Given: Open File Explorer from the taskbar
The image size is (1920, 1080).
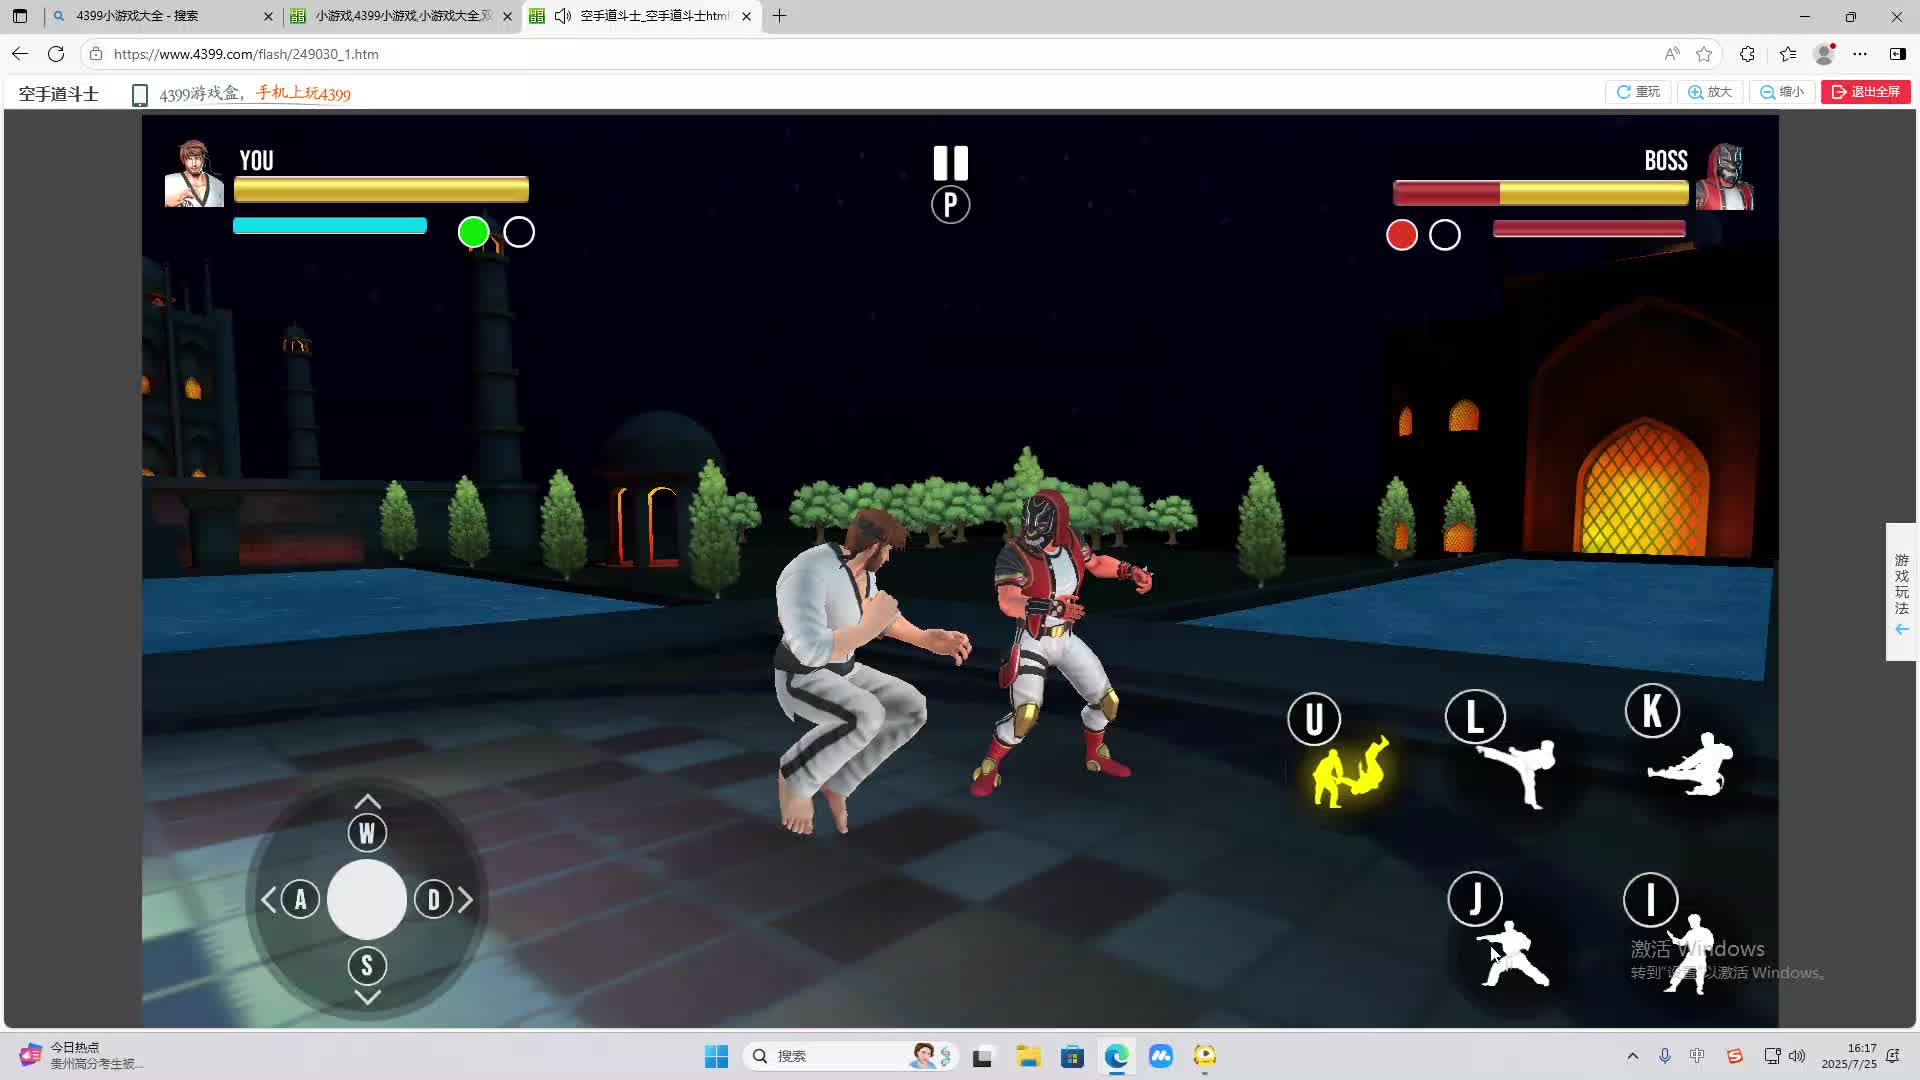Looking at the screenshot, I should 1028,1056.
